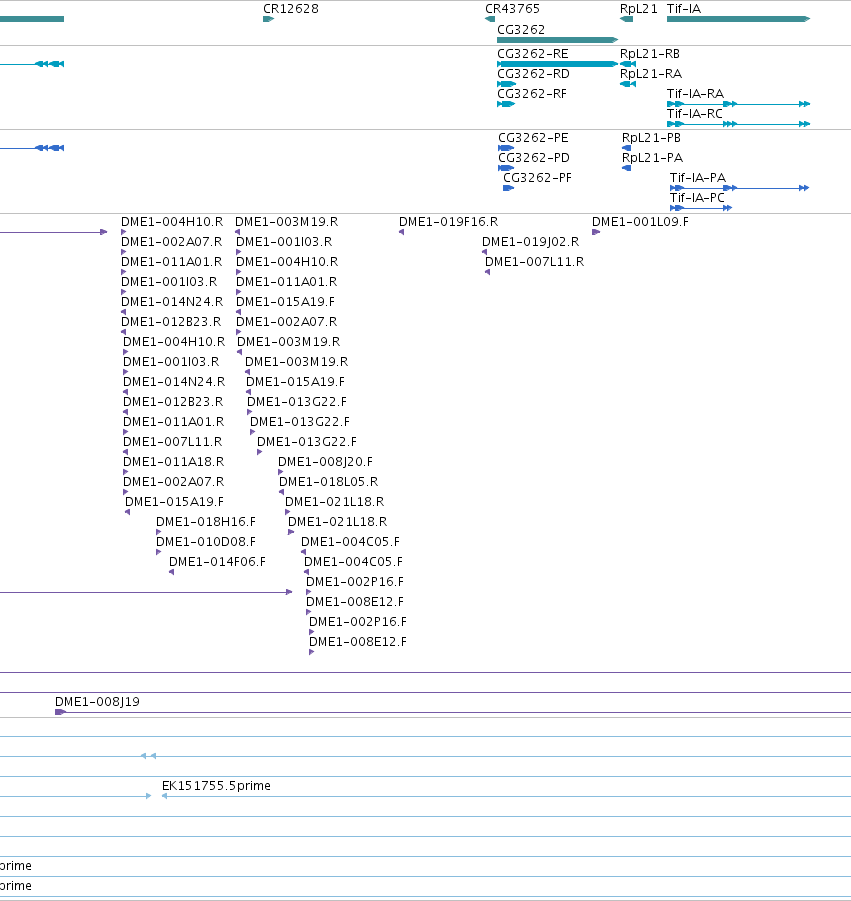
Task: Select the DME1-008J20.F feature
Action: (280, 472)
